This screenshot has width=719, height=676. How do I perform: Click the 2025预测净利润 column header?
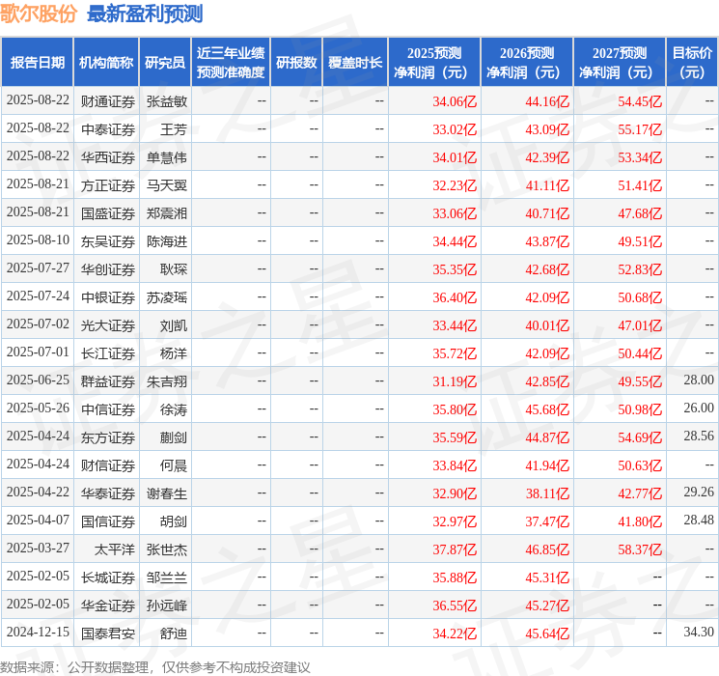[434, 62]
